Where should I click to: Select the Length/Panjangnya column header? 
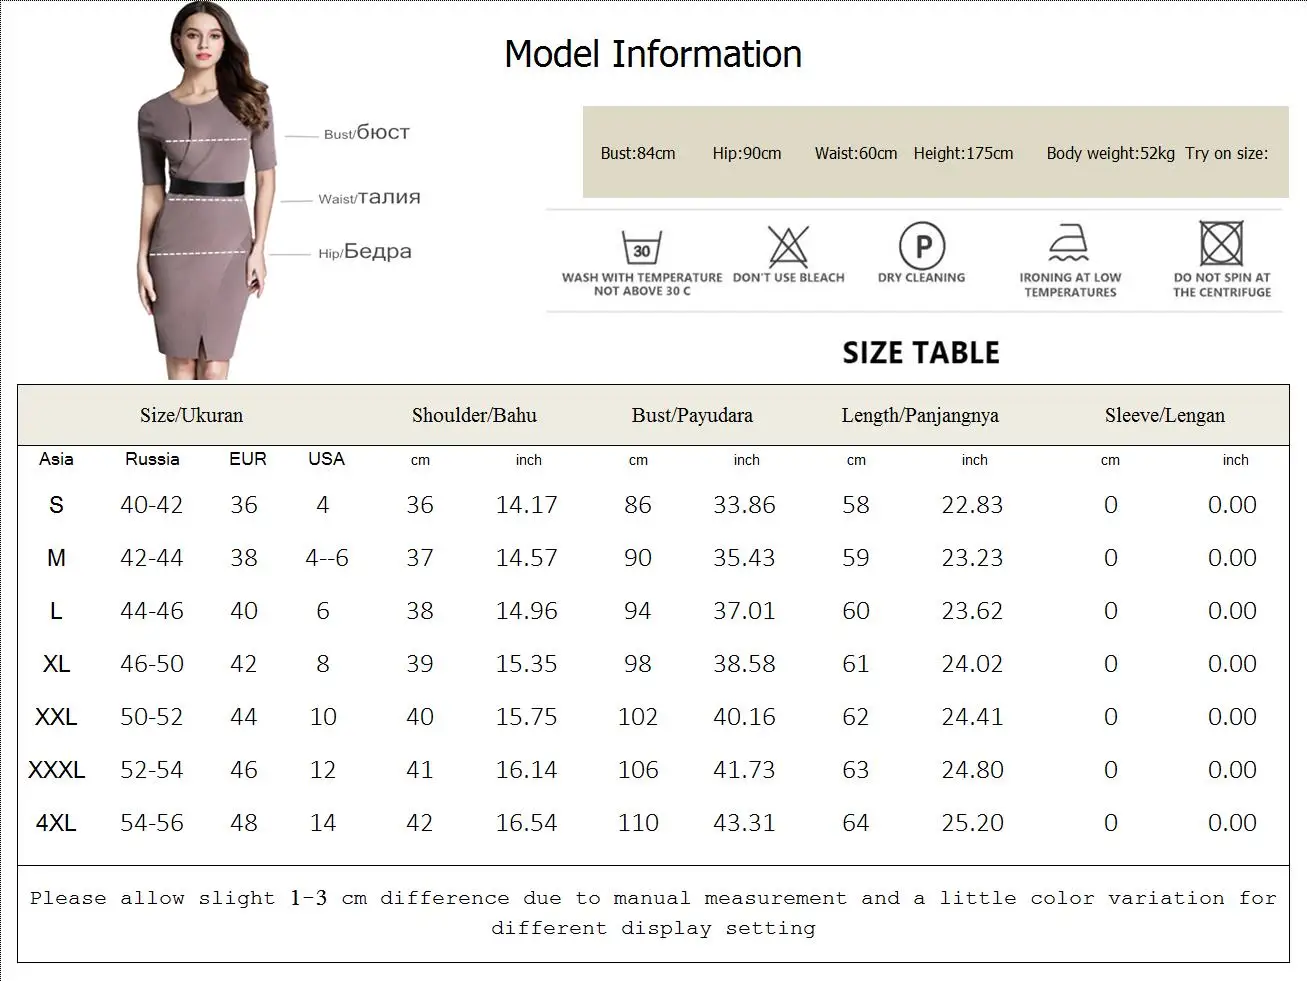(x=920, y=416)
